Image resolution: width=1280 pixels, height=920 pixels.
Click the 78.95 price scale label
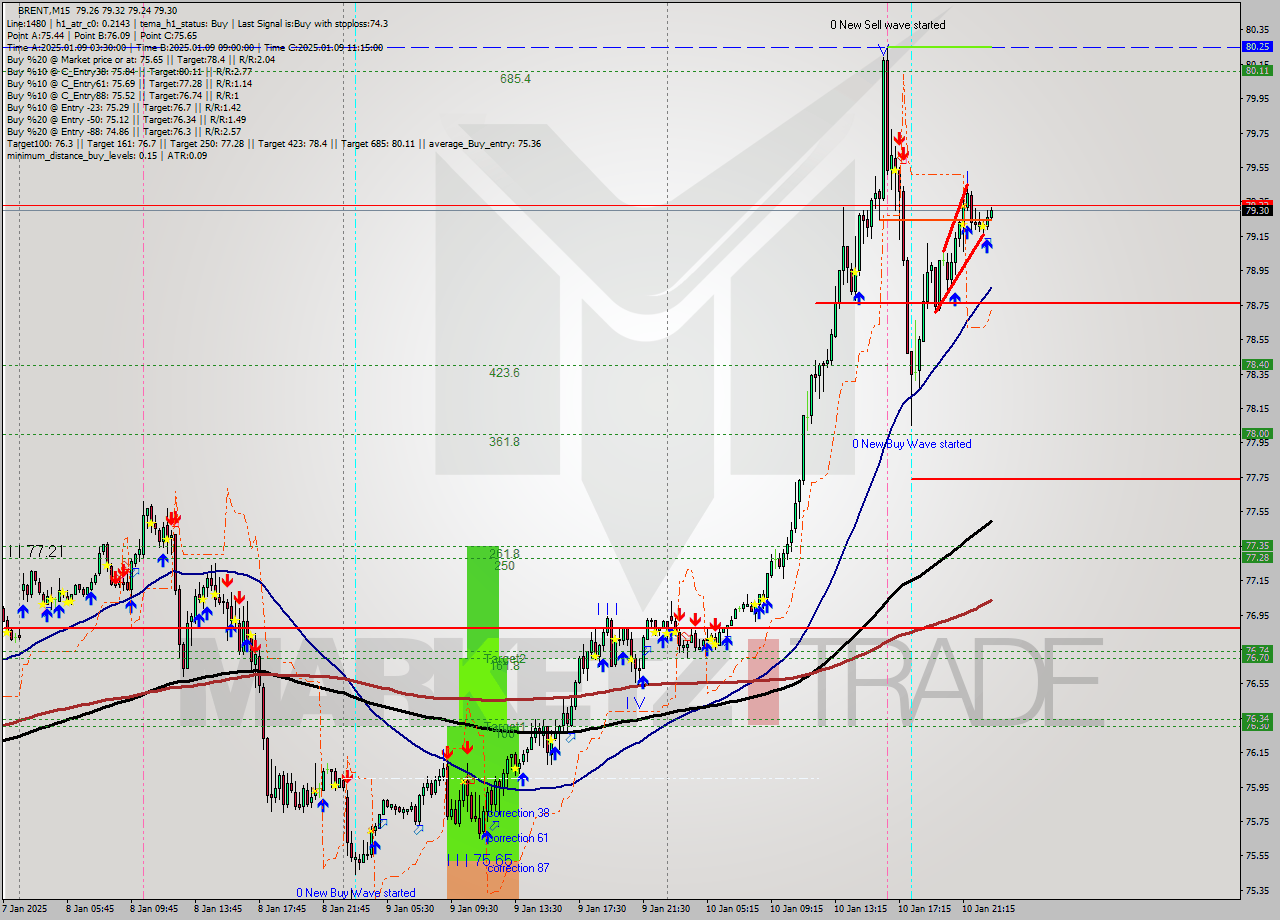click(1257, 271)
